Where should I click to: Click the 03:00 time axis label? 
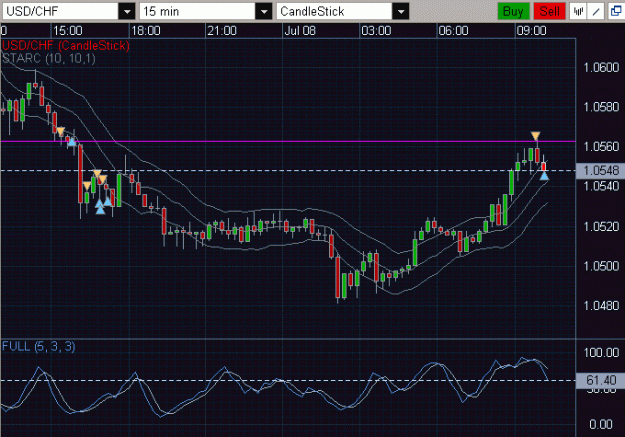(376, 31)
